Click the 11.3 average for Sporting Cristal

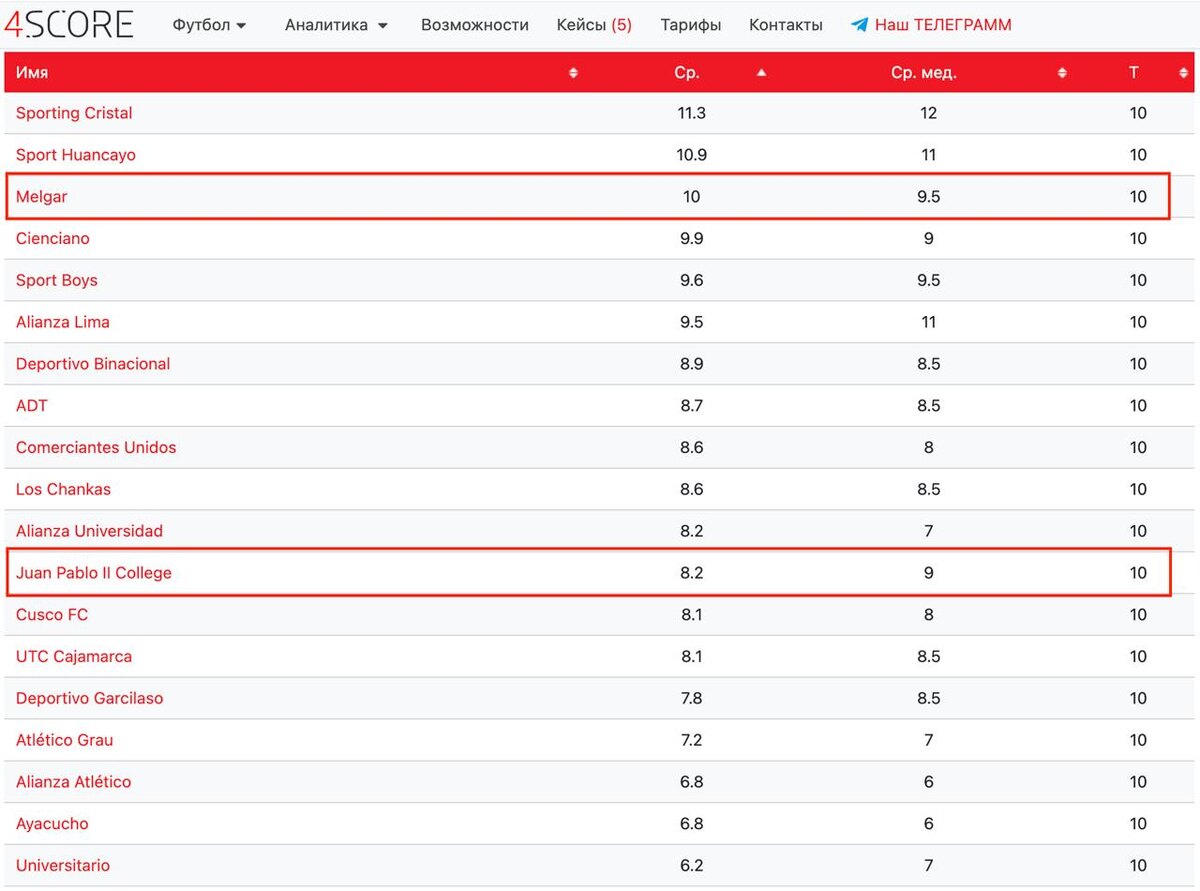[692, 113]
